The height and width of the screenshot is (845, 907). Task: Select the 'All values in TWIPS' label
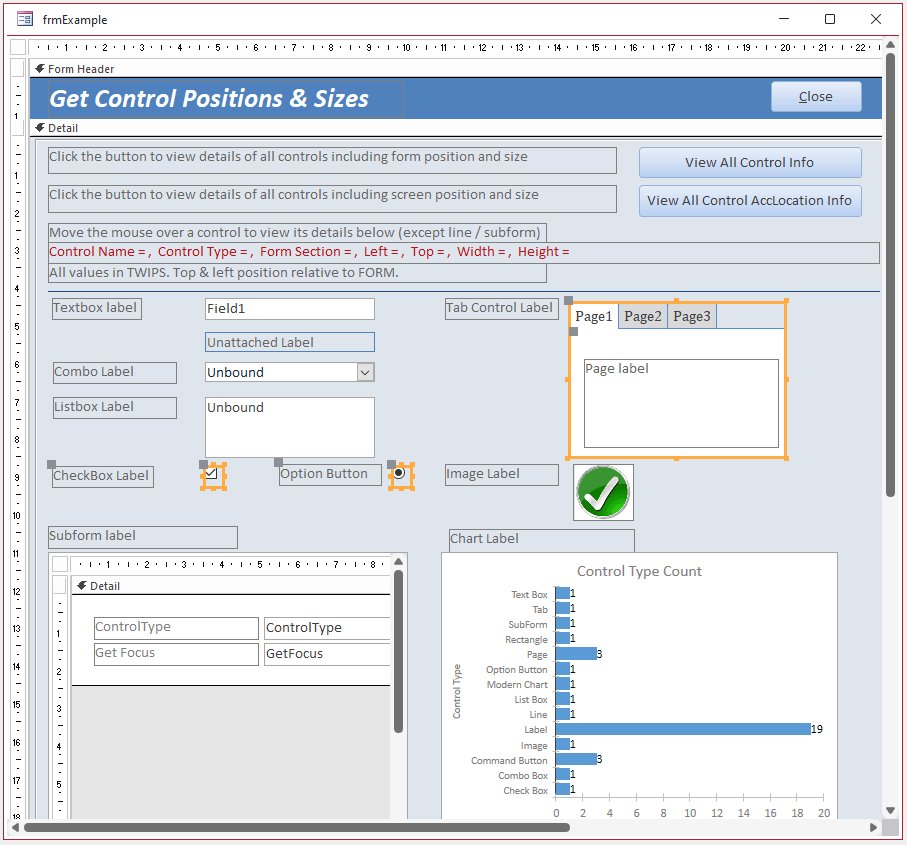tap(297, 273)
